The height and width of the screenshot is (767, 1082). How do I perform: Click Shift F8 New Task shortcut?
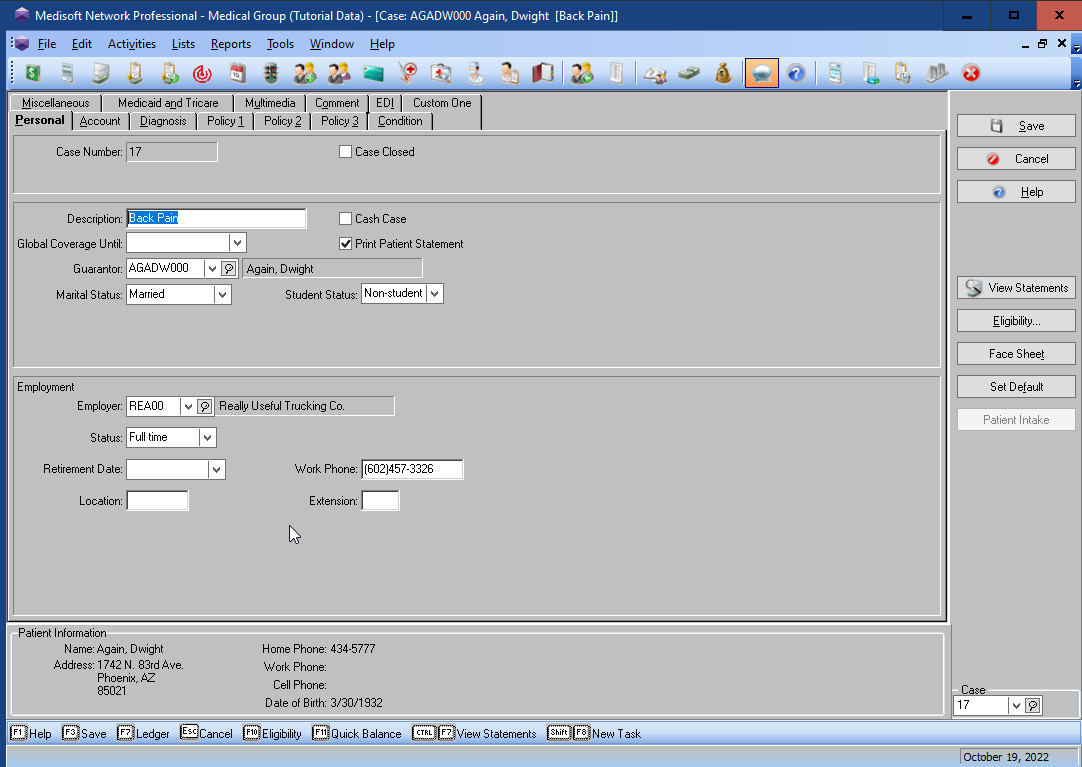pos(594,733)
